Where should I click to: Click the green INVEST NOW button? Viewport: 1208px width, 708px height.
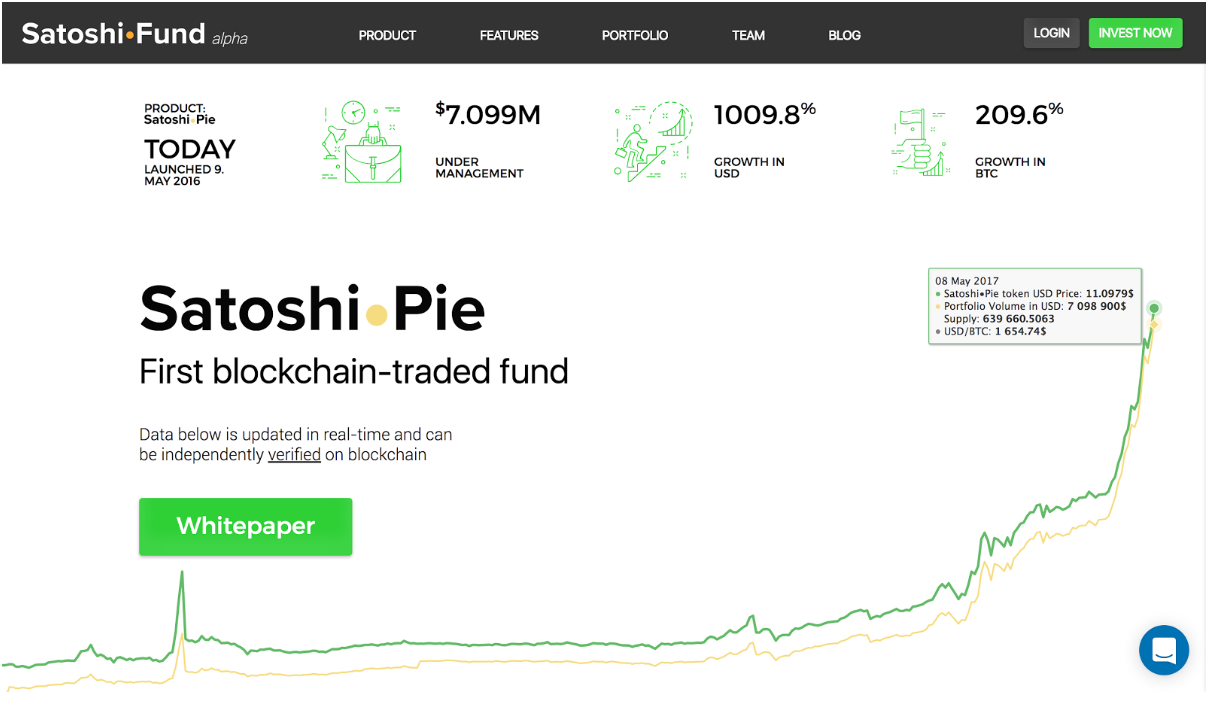pos(1135,33)
